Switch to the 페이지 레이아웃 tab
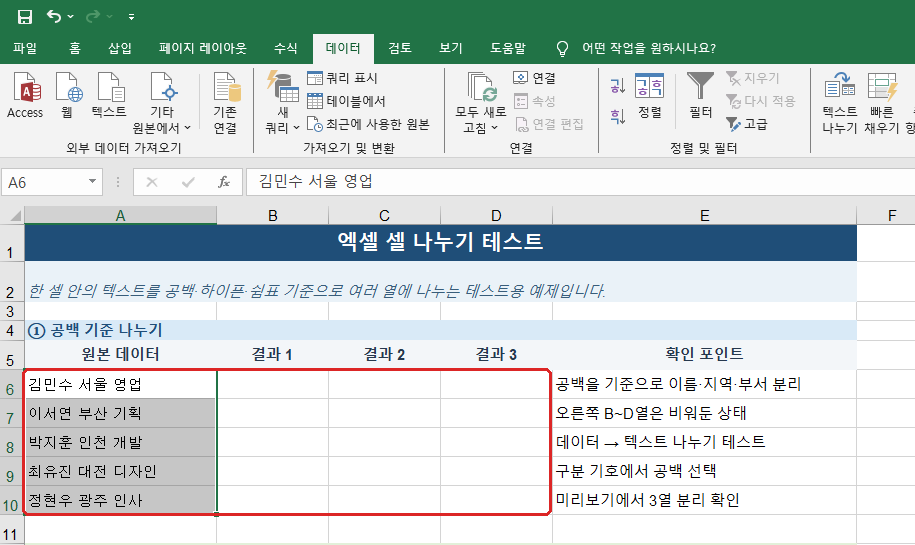Image resolution: width=915 pixels, height=545 pixels. (x=202, y=48)
